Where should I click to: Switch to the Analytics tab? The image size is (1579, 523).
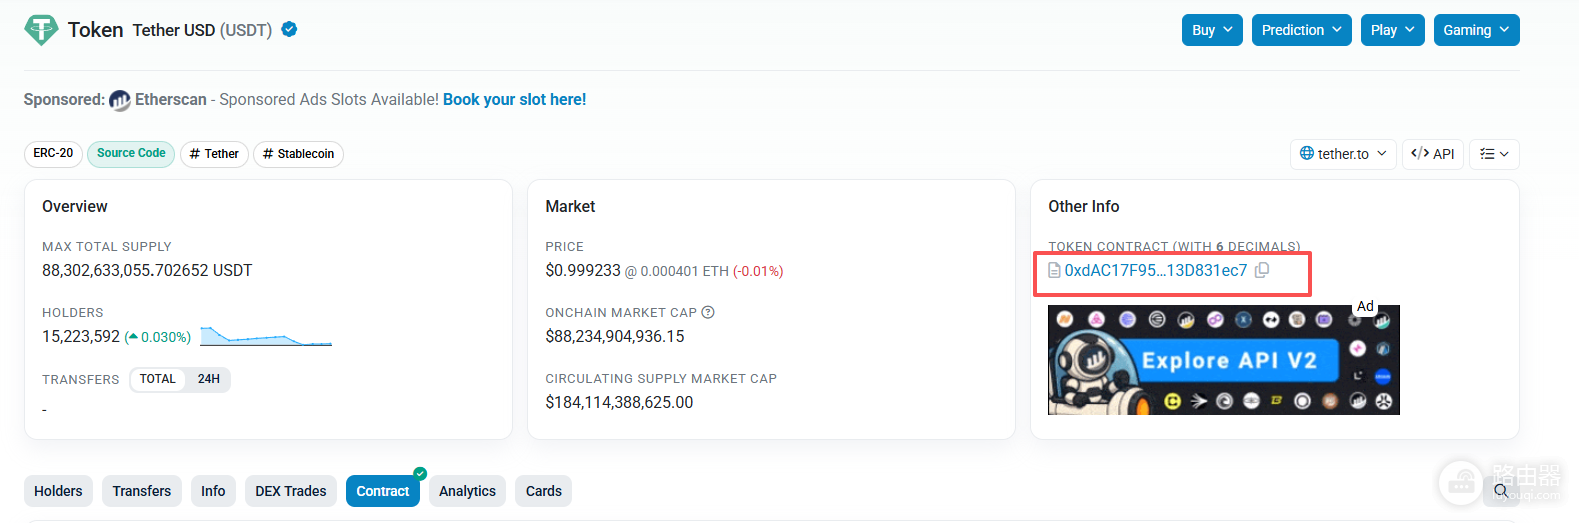click(467, 491)
